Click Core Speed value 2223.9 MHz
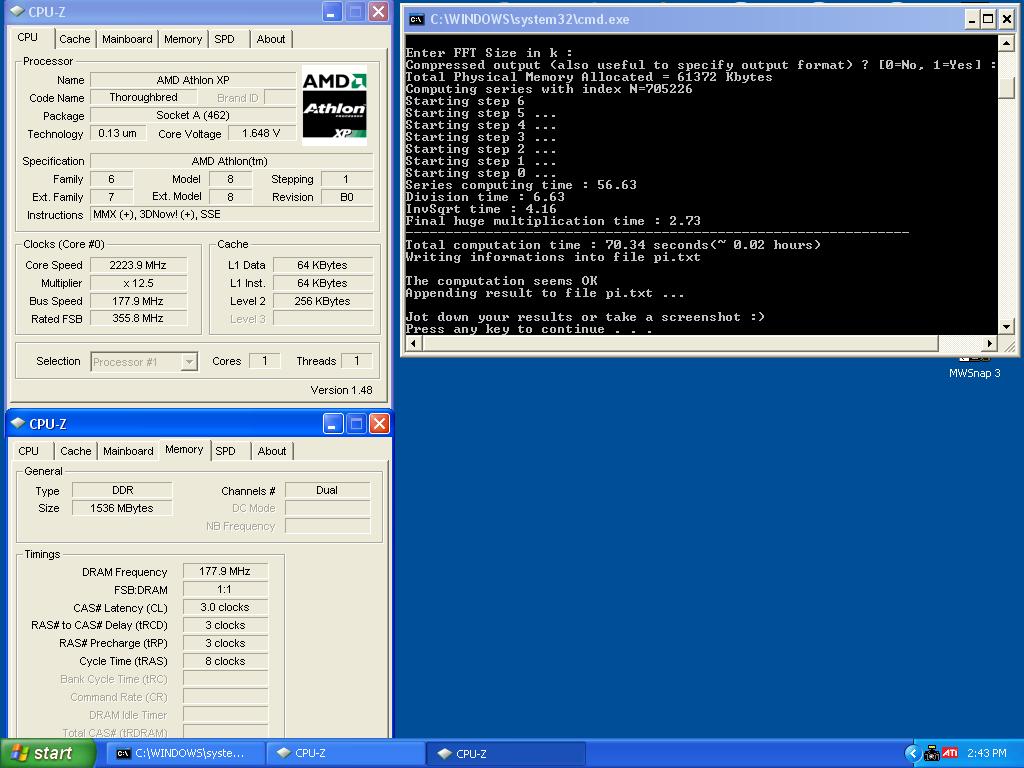This screenshot has height=768, width=1024. pos(138,265)
